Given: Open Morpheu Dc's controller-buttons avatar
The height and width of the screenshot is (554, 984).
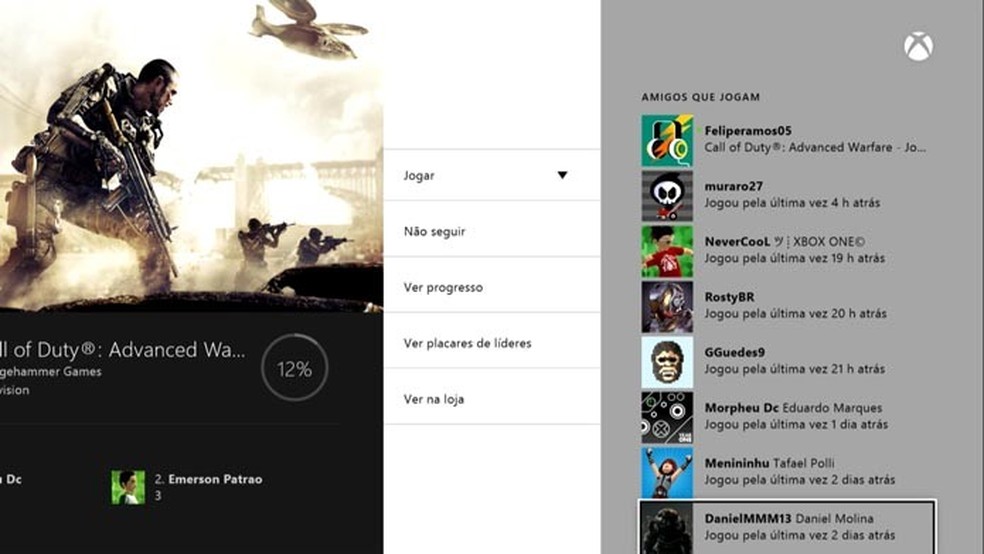Looking at the screenshot, I should point(667,418).
